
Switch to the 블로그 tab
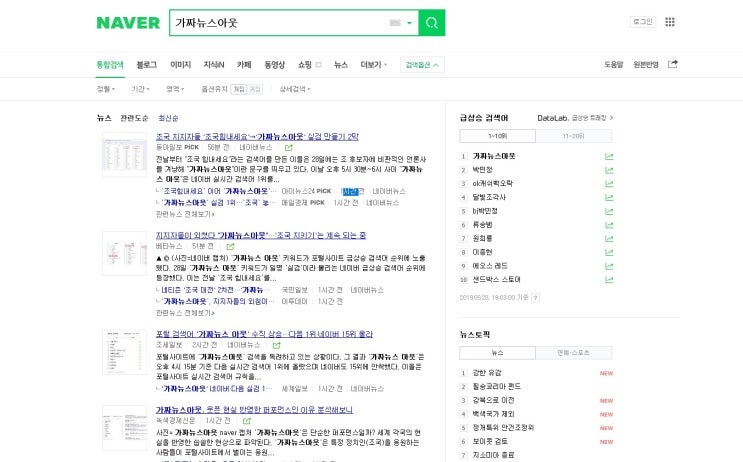tap(147, 65)
